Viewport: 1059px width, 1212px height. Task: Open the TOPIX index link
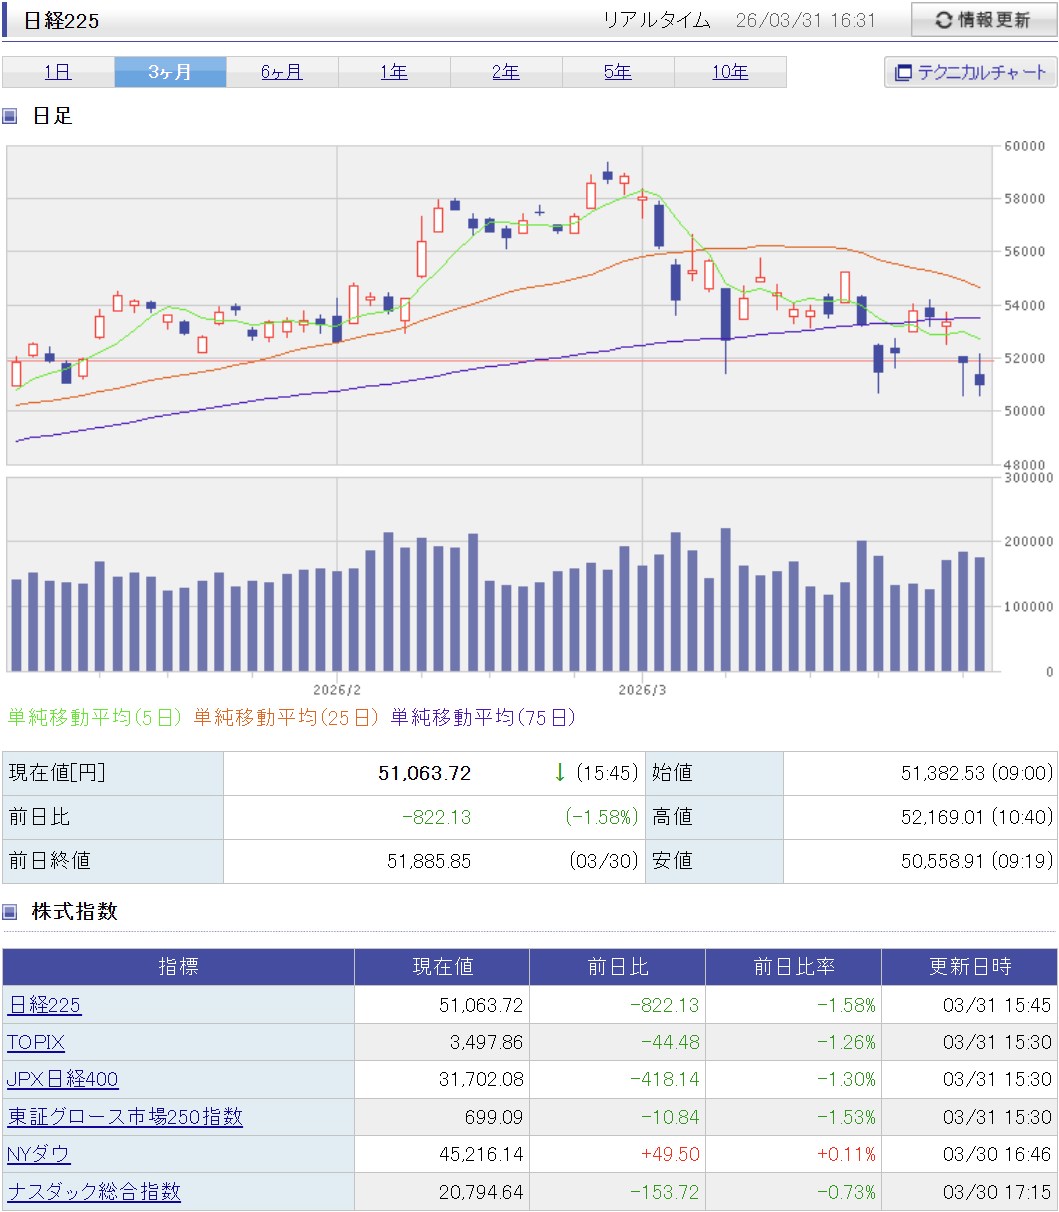[x=36, y=1042]
